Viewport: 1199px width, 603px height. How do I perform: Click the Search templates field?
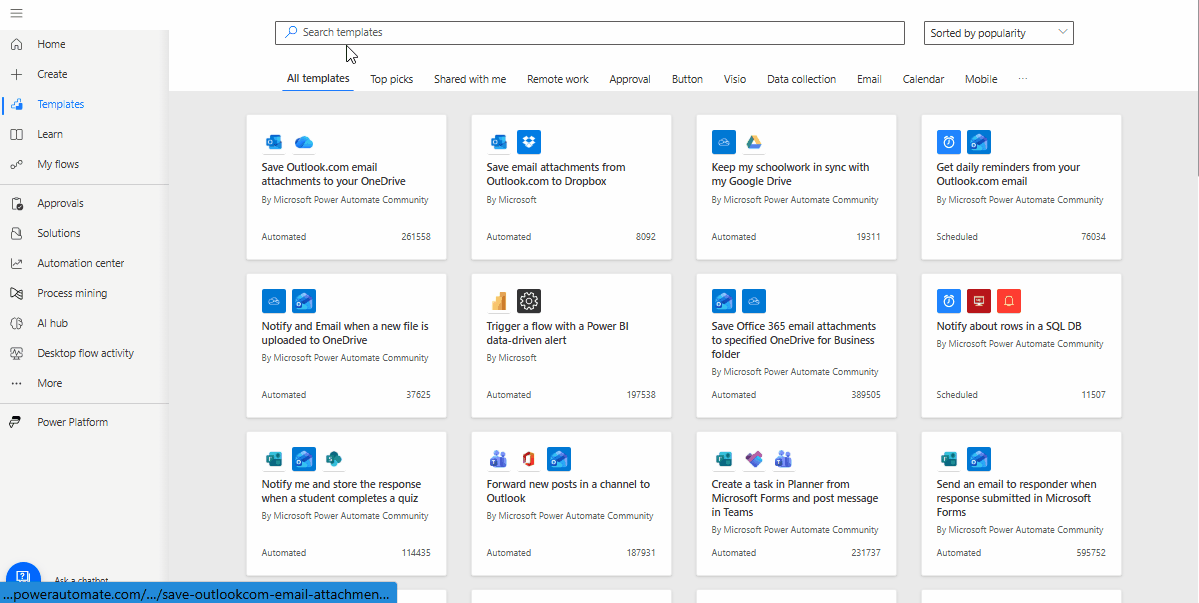(590, 33)
